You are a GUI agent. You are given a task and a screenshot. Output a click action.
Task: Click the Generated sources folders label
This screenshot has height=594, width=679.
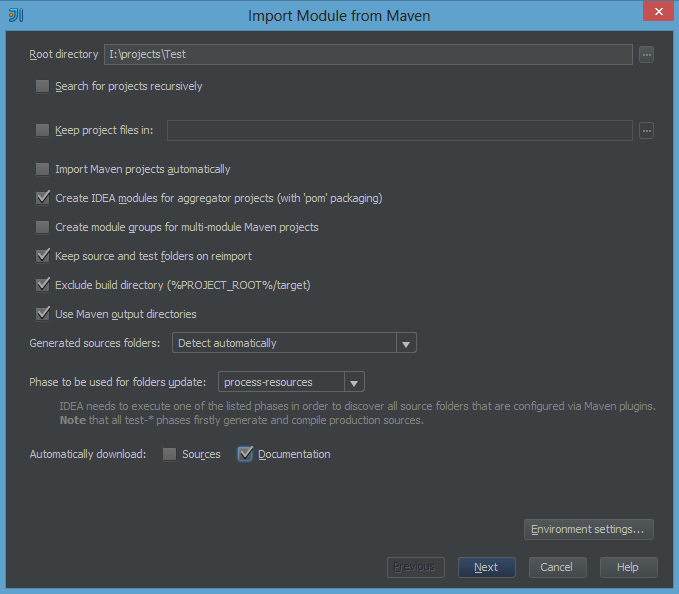[94, 343]
